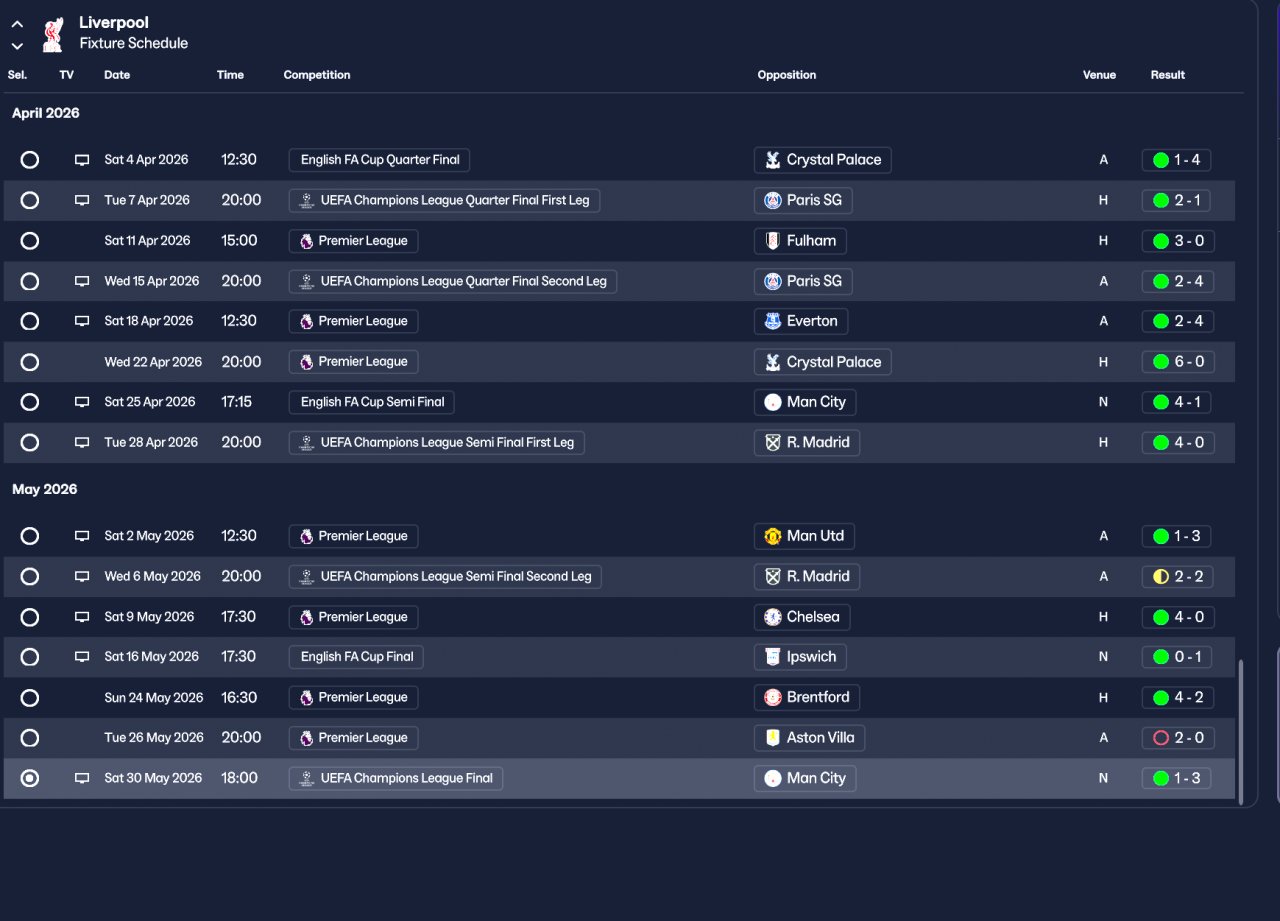The image size is (1280, 921).
Task: Click the fixture list vertical scrollbar
Action: [x=1241, y=731]
